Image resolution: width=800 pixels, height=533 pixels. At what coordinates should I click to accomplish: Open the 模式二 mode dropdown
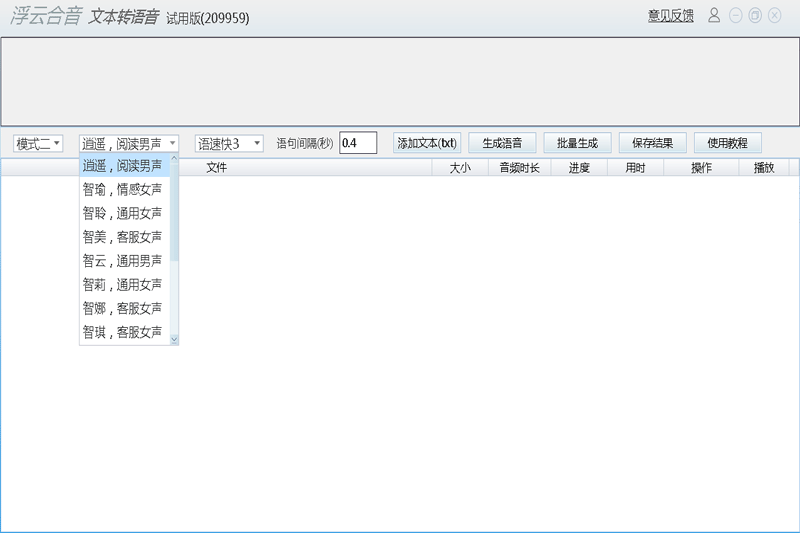point(38,143)
